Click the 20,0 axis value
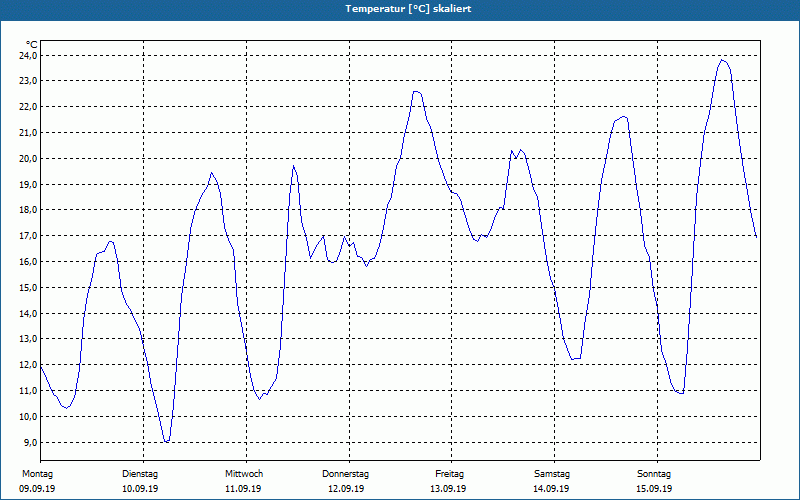The width and height of the screenshot is (800, 500). pyautogui.click(x=28, y=158)
